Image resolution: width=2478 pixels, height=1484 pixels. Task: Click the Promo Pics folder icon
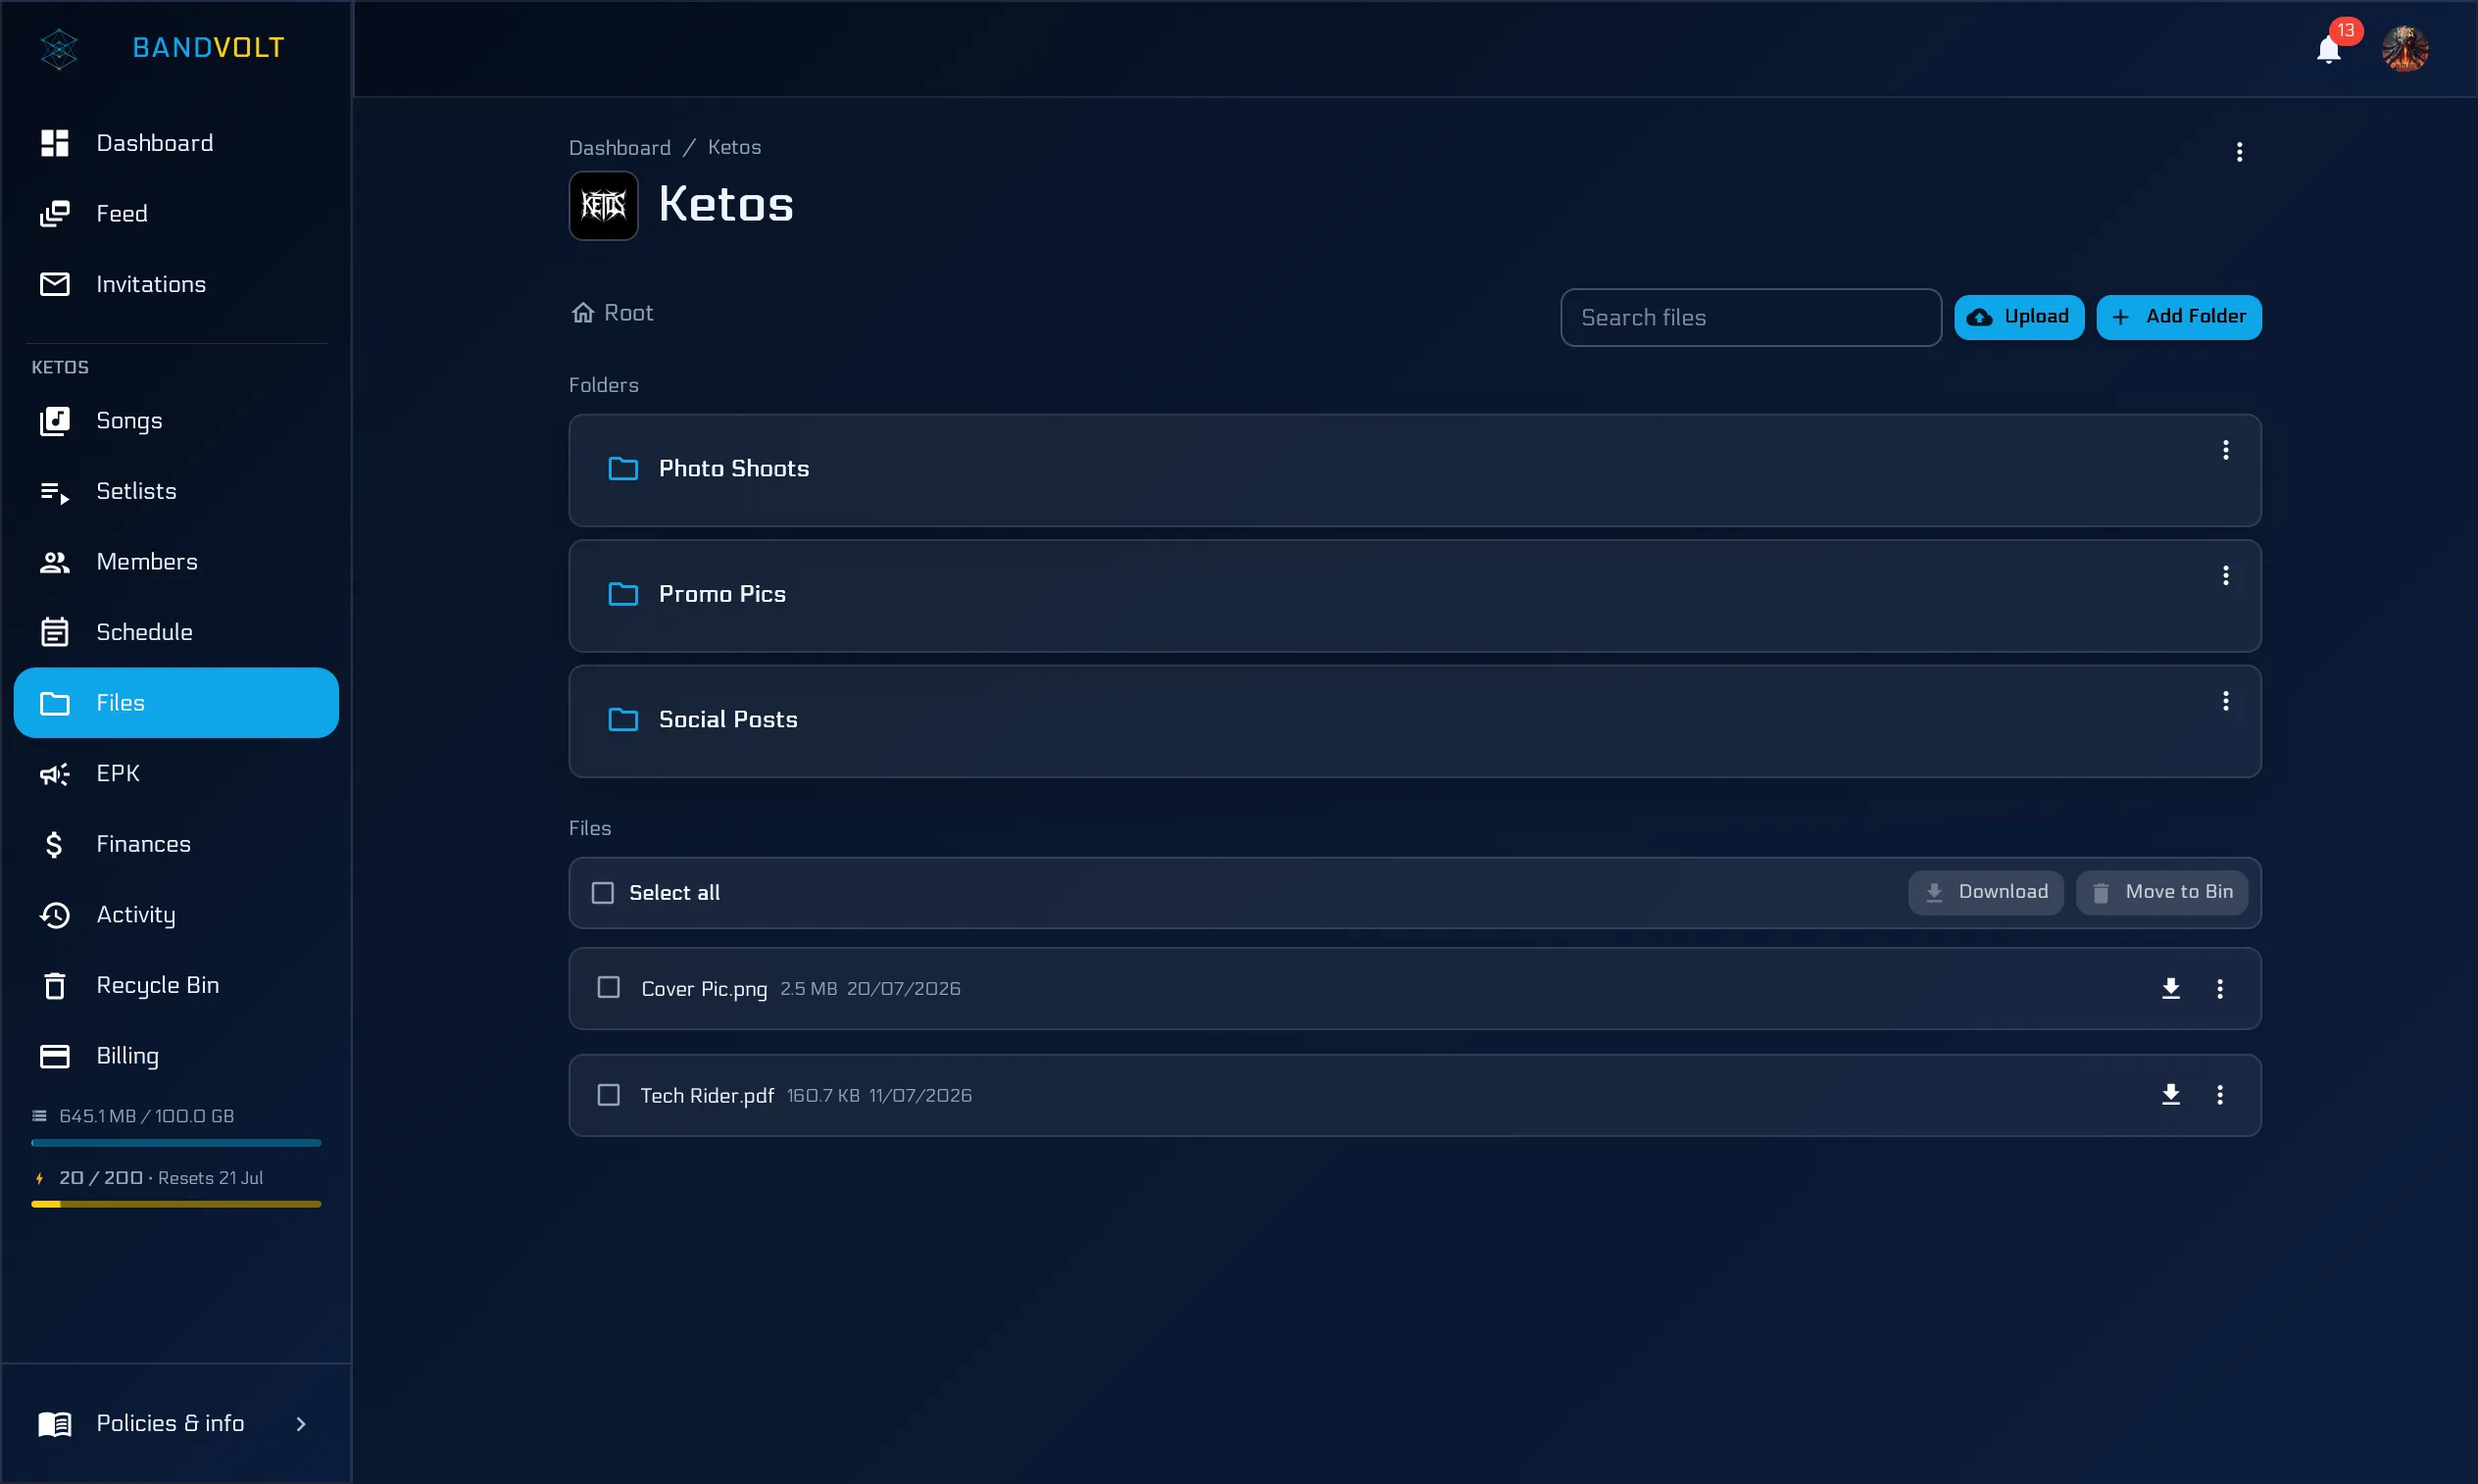pos(623,594)
